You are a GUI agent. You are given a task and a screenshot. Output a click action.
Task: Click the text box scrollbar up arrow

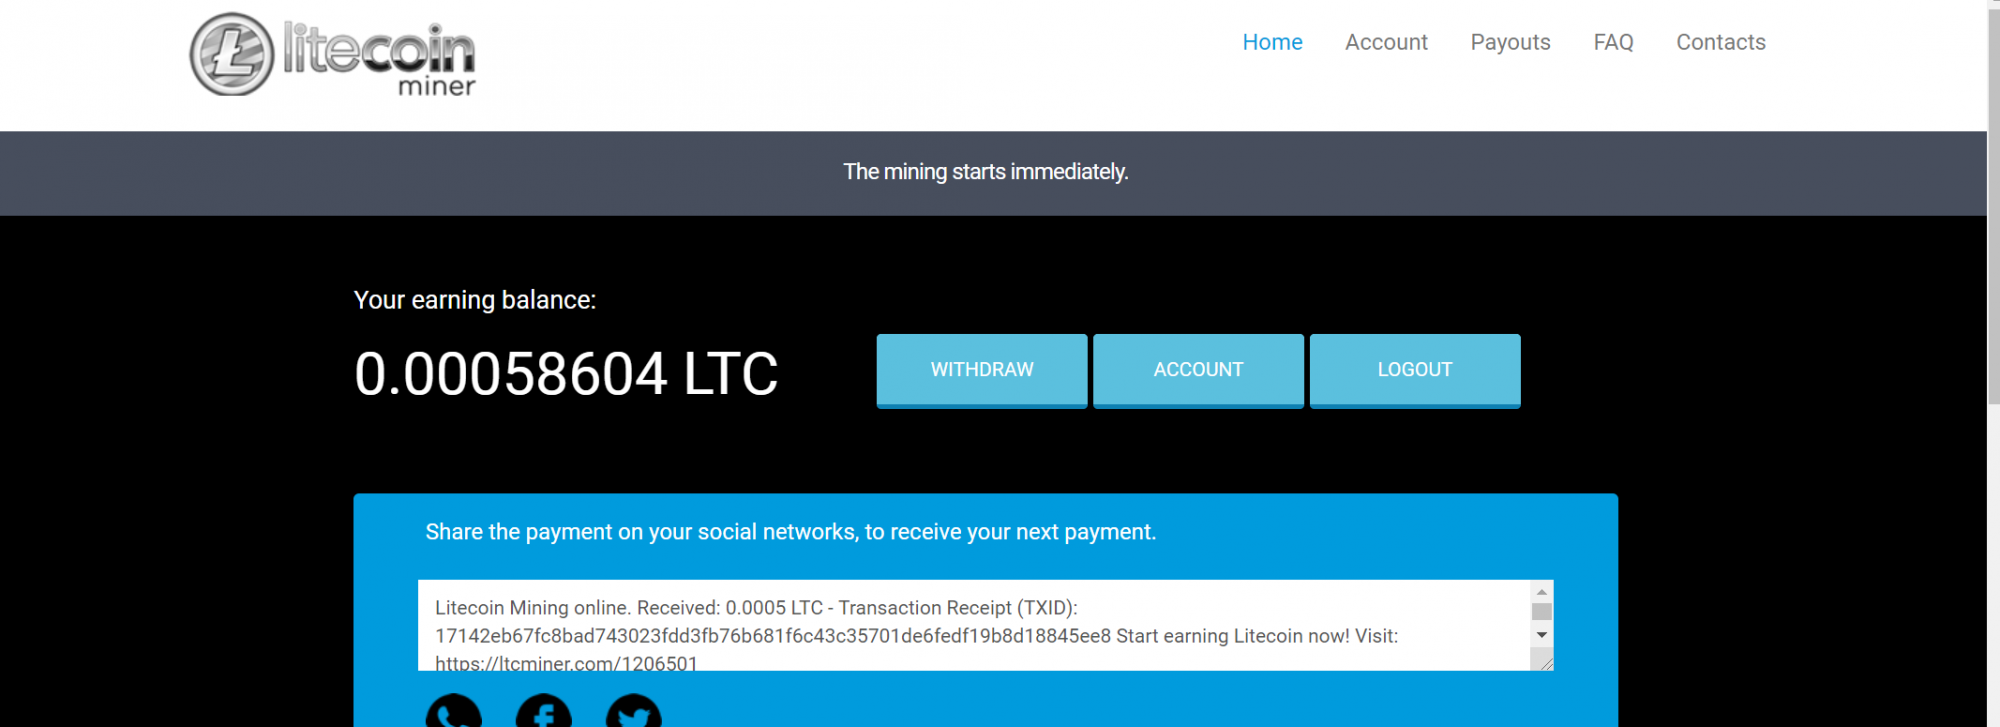1542,592
